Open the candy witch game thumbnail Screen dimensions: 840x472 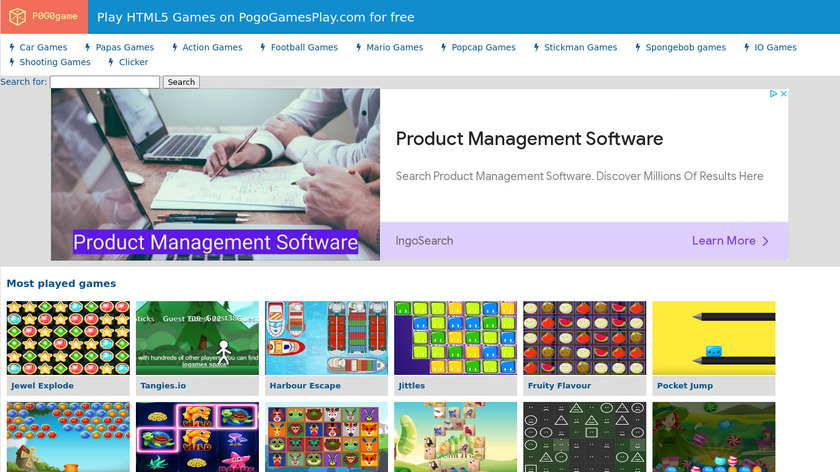pyautogui.click(x=714, y=437)
